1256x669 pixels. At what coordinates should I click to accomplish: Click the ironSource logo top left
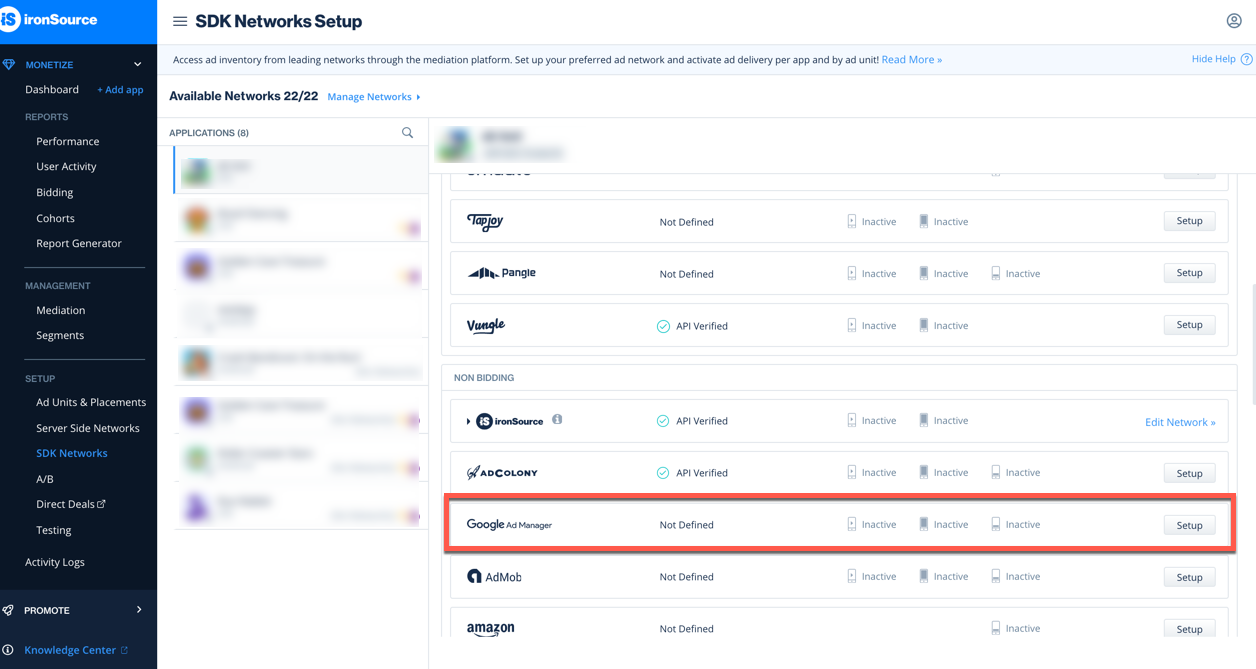click(x=47, y=20)
